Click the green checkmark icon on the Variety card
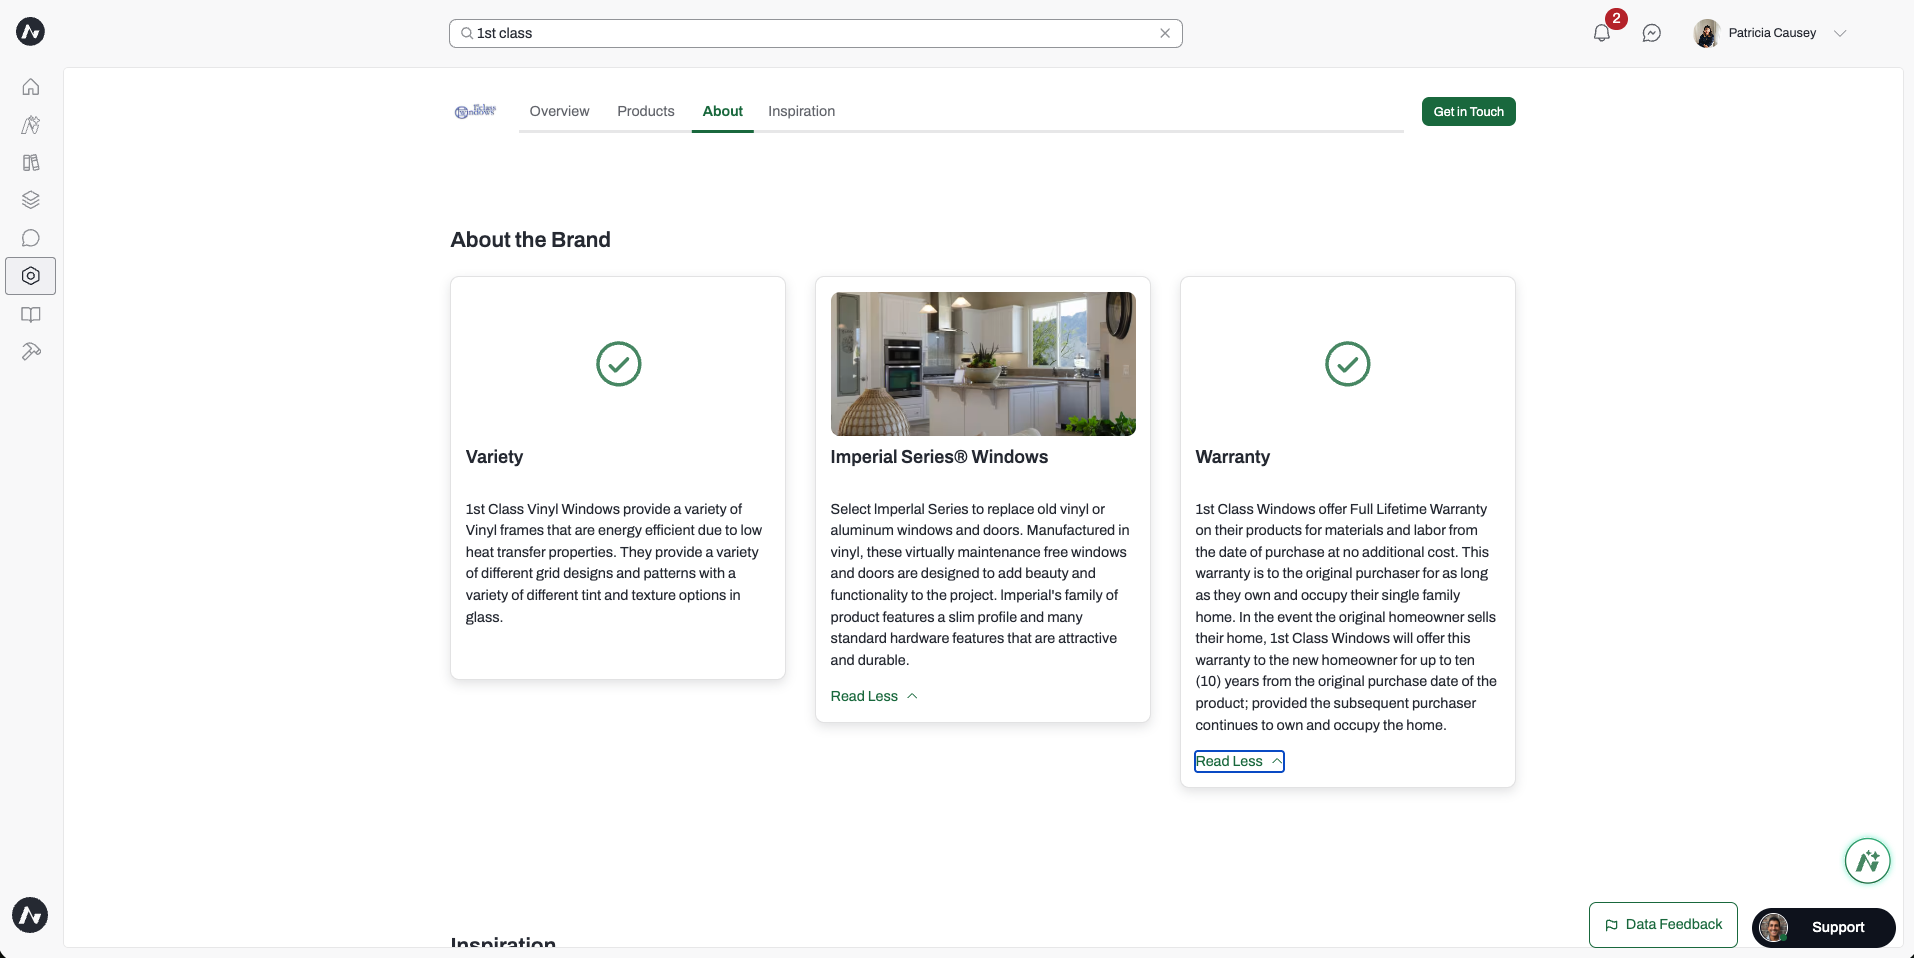 pyautogui.click(x=619, y=364)
